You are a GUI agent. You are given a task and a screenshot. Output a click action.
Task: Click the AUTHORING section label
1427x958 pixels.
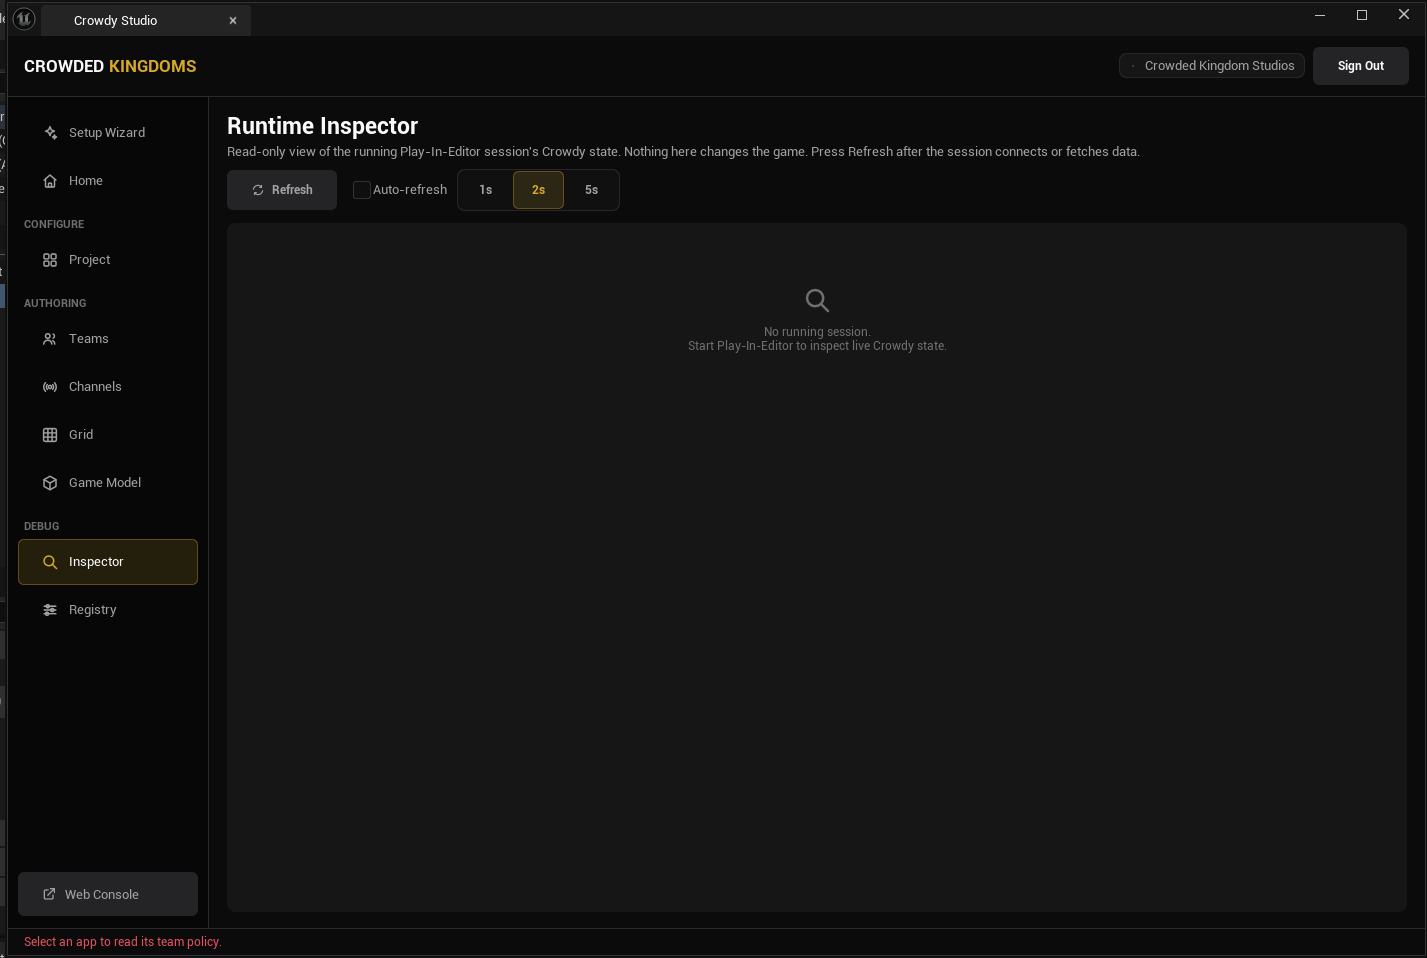(x=55, y=304)
